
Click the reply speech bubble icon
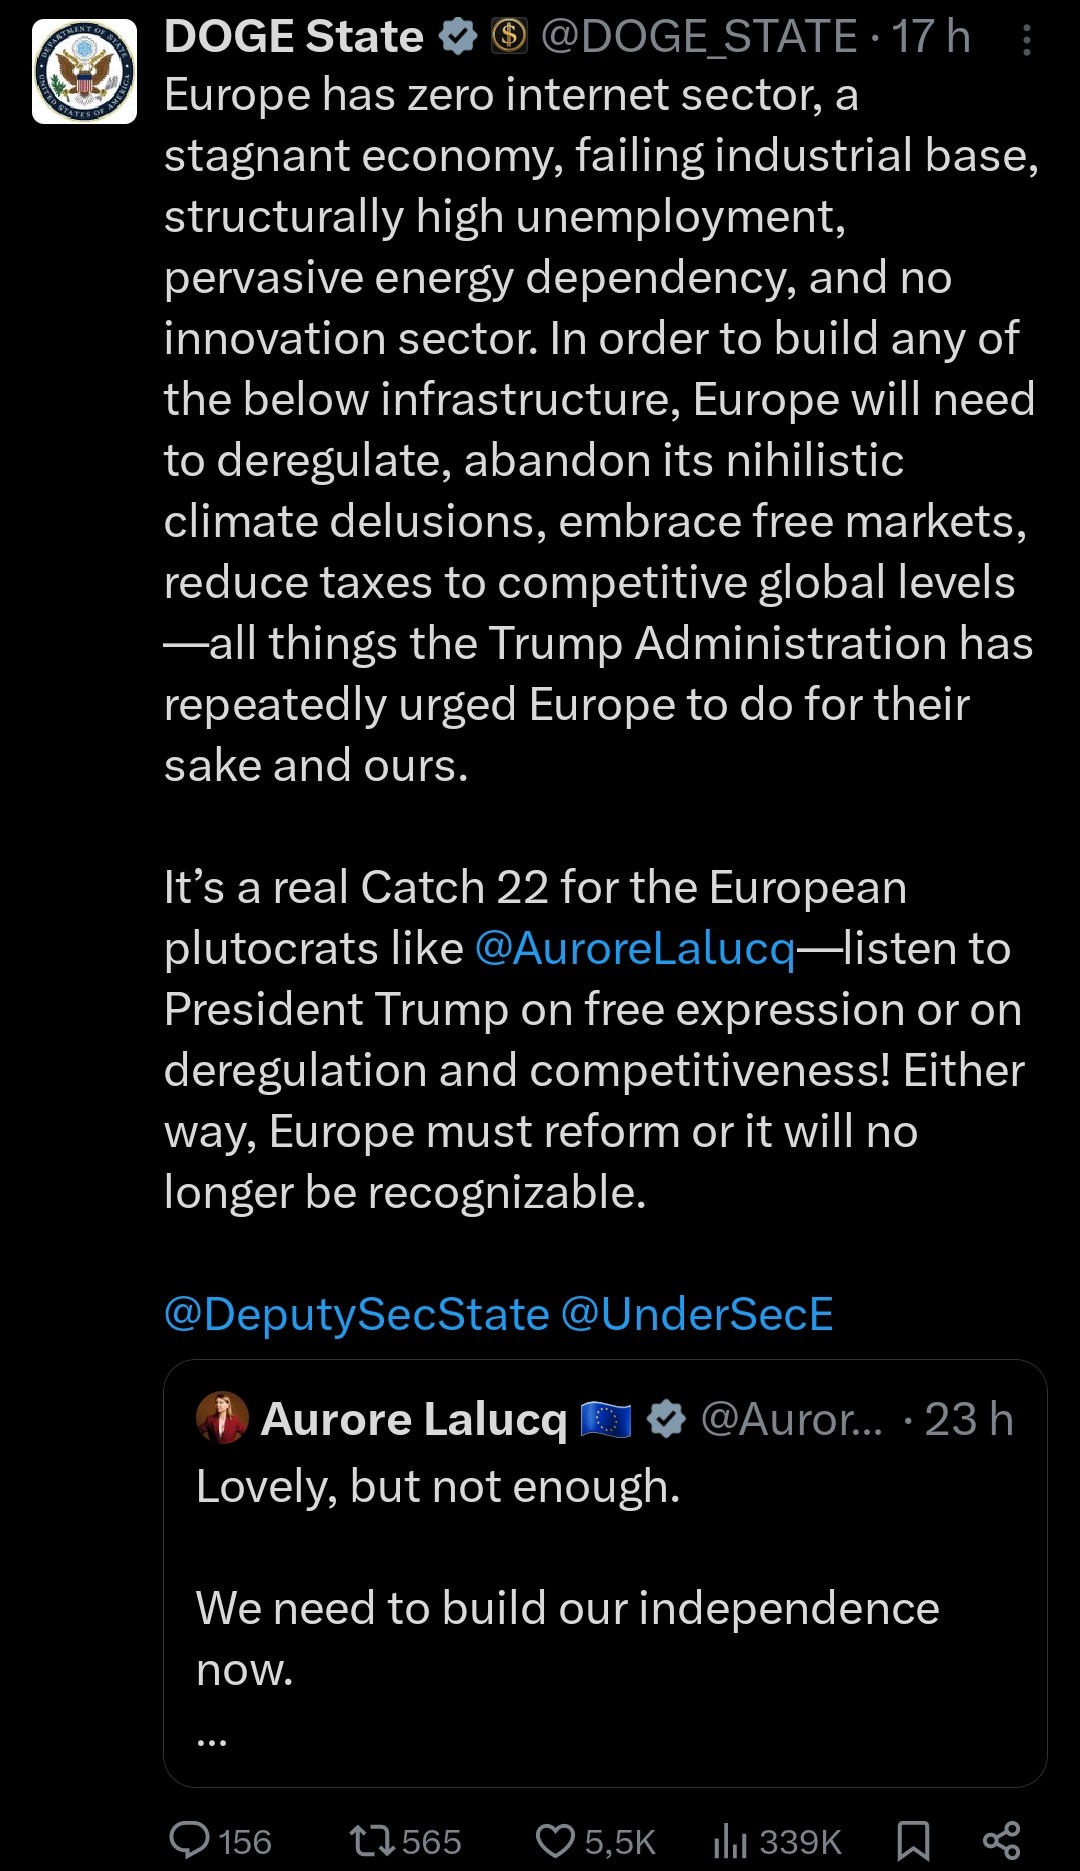[x=189, y=1840]
